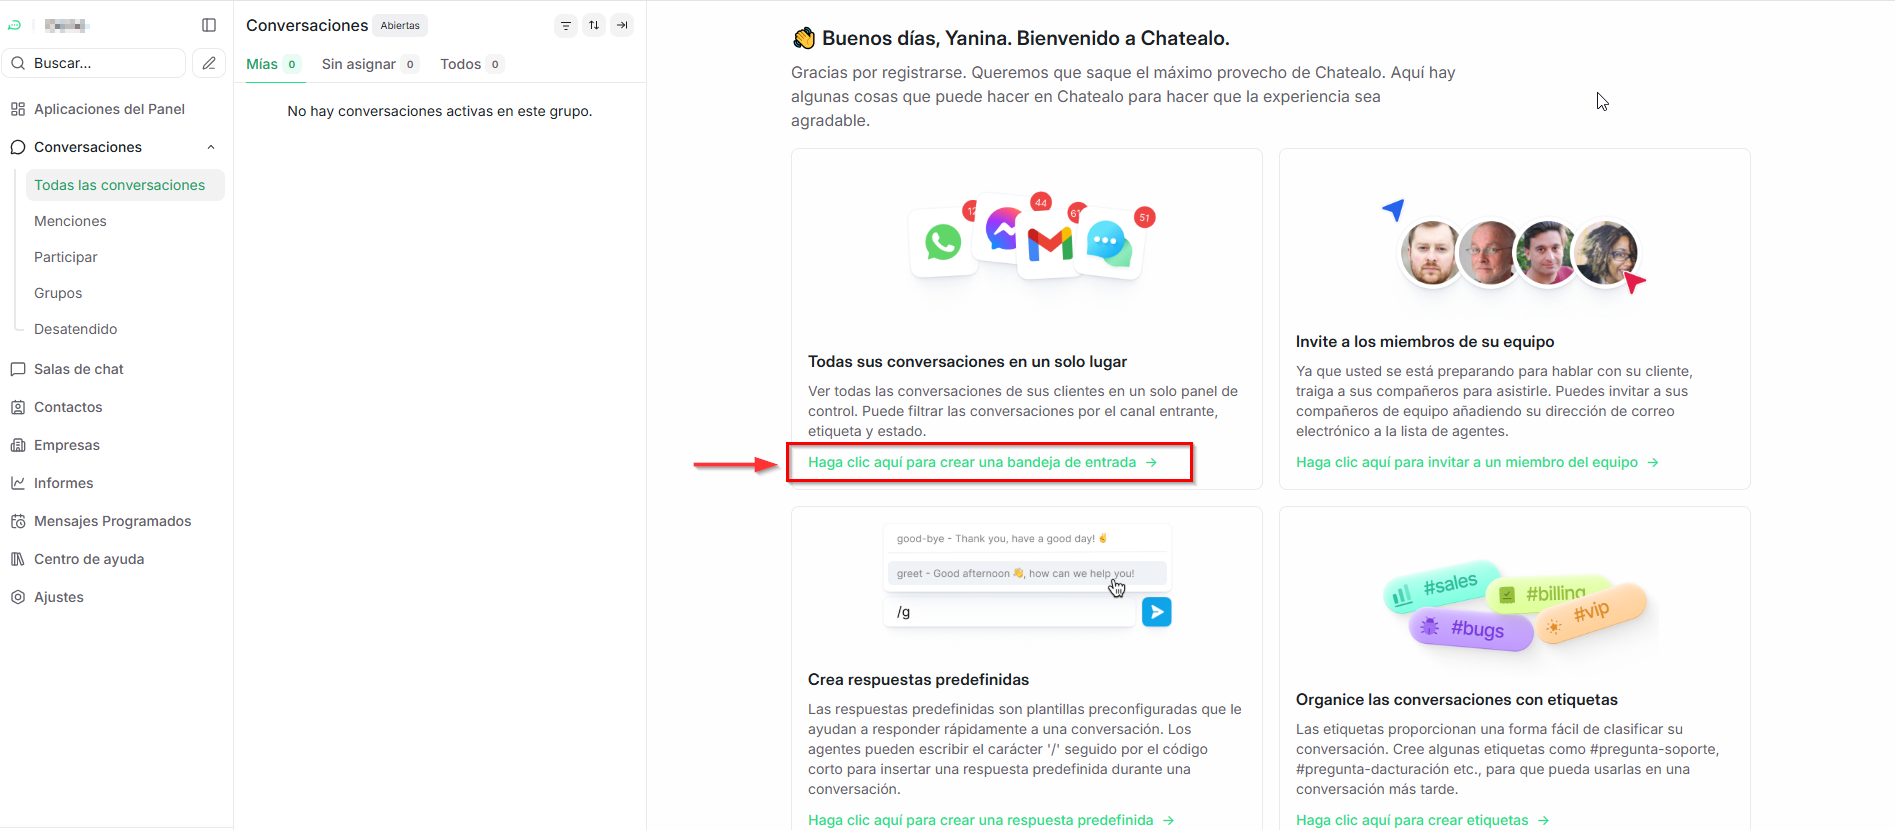Open the Informes reports page
The width and height of the screenshot is (1895, 830).
pos(63,483)
